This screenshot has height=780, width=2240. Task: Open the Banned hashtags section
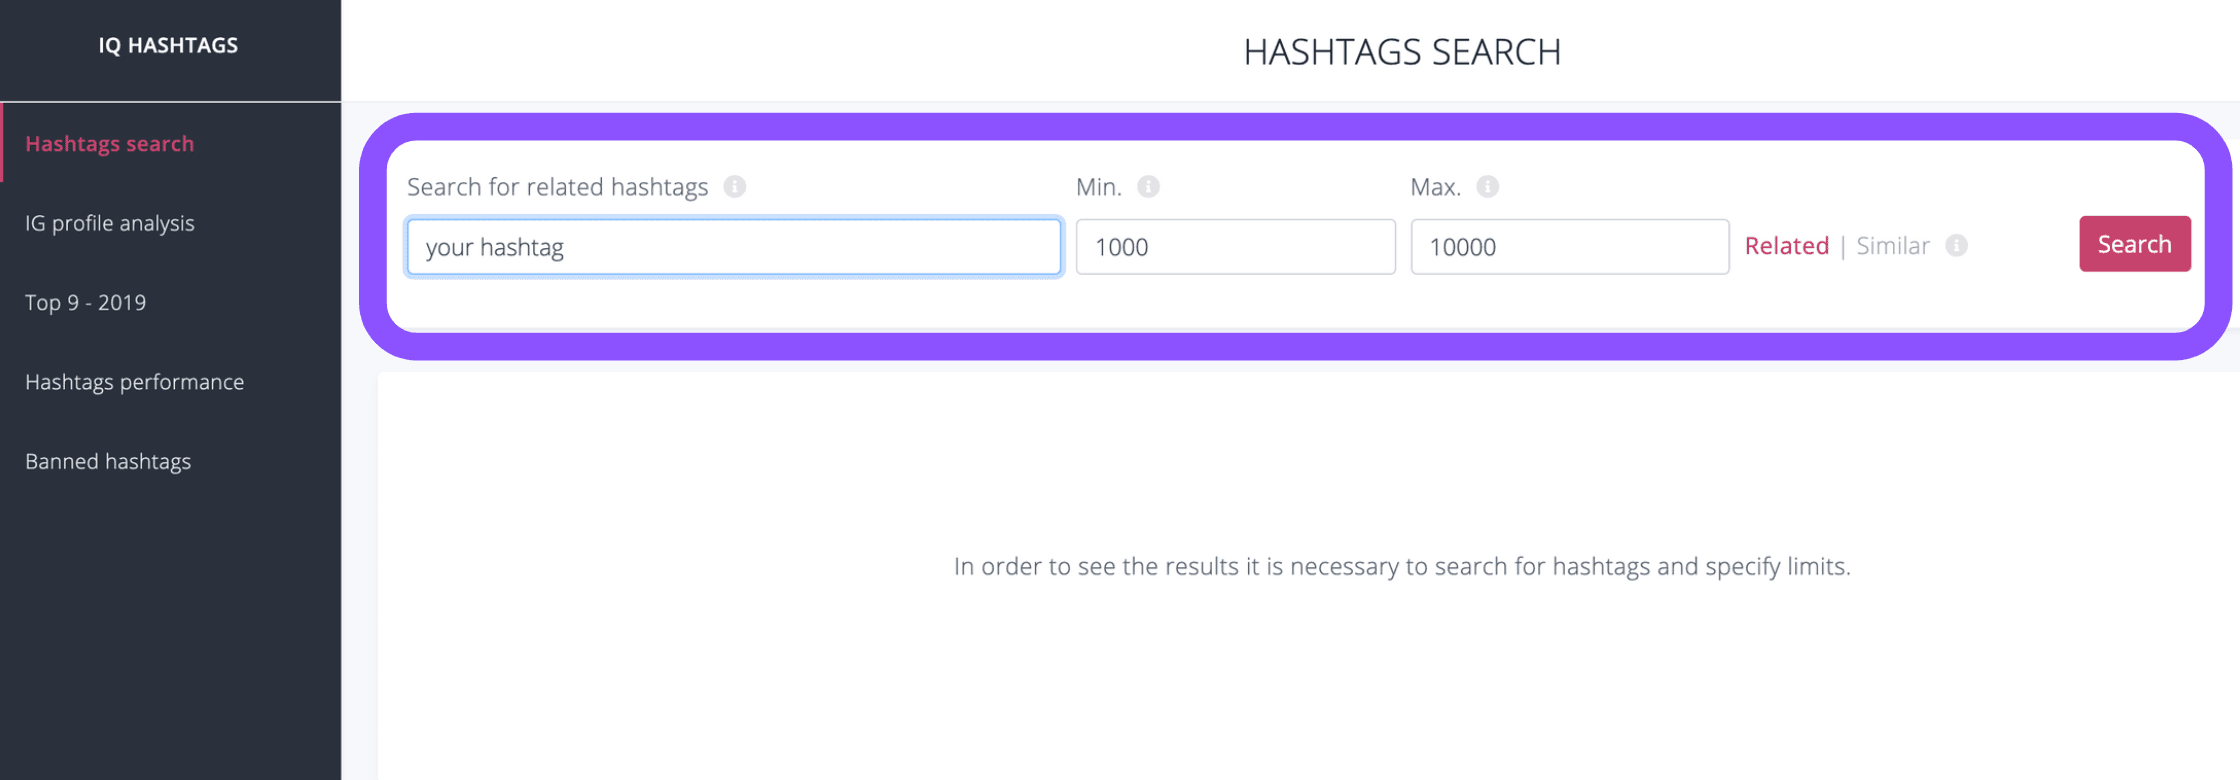coord(108,461)
